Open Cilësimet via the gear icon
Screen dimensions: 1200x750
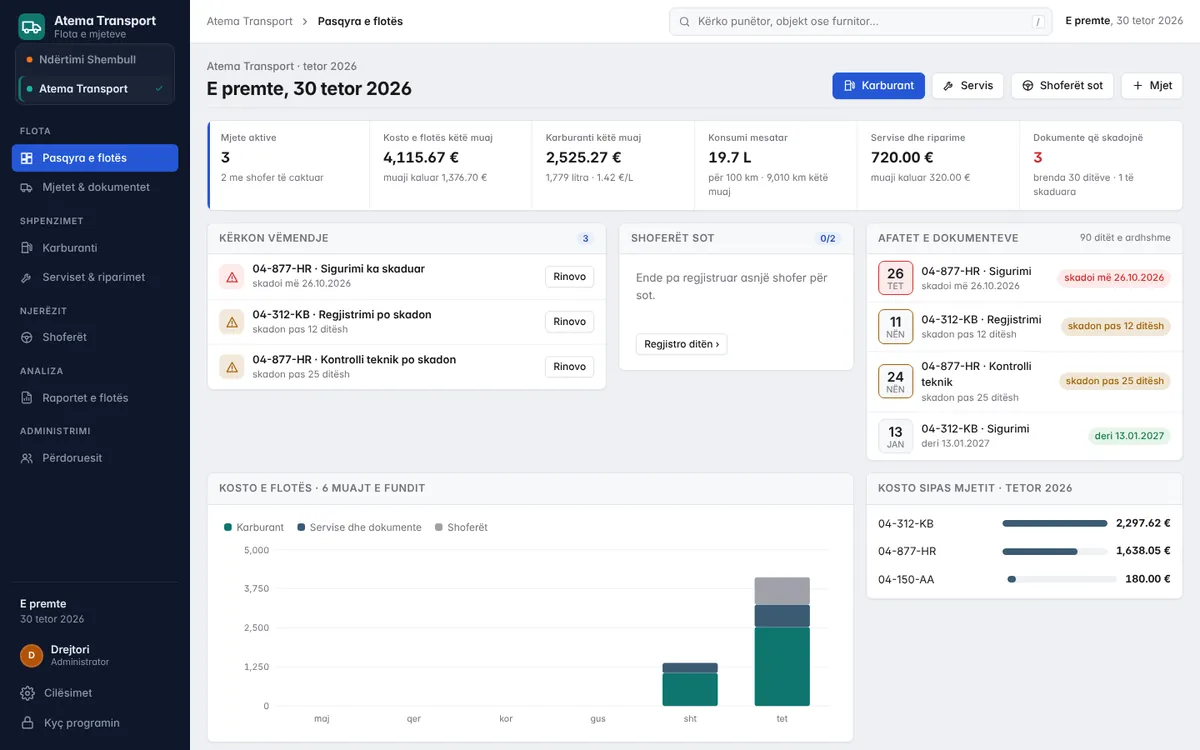(x=27, y=693)
